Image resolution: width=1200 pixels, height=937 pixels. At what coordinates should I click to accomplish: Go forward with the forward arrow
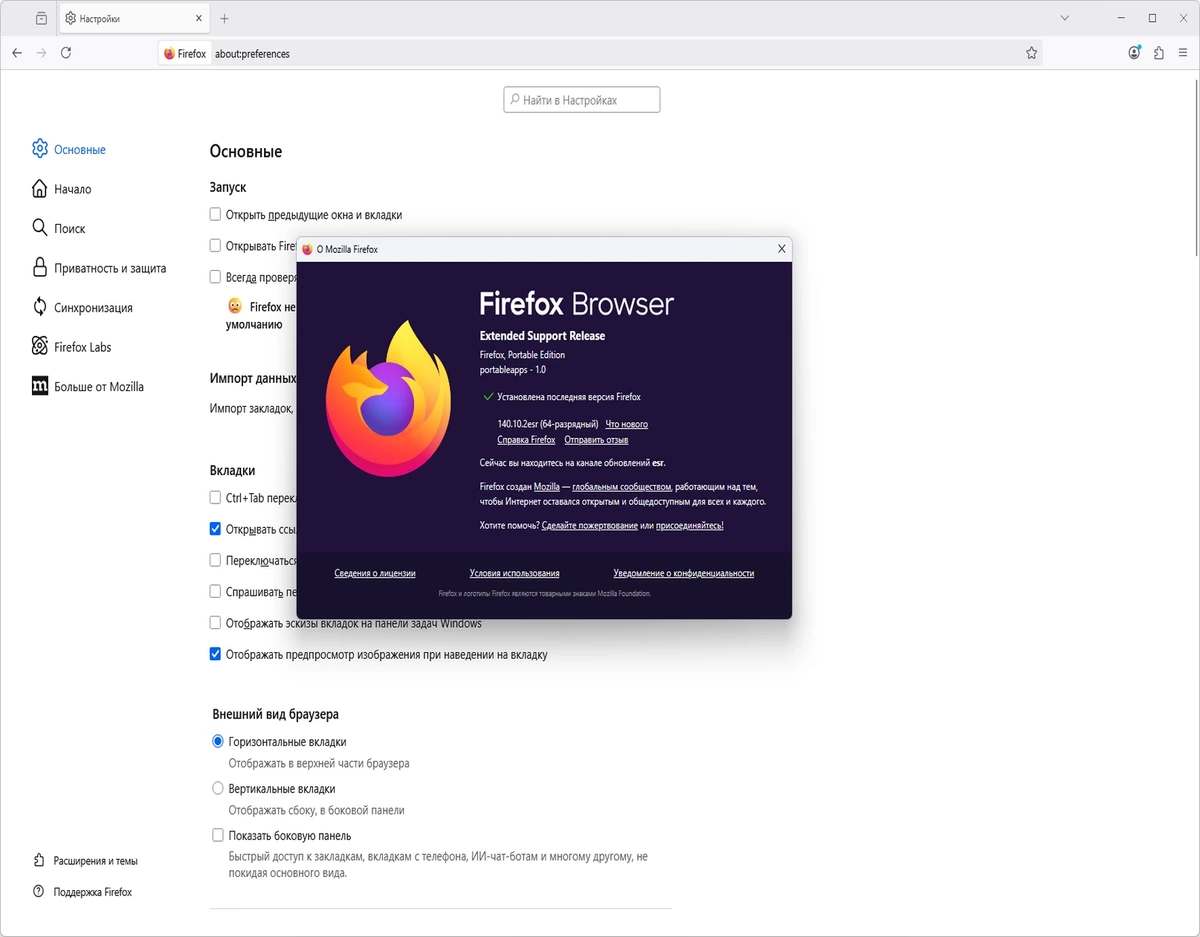tap(42, 53)
